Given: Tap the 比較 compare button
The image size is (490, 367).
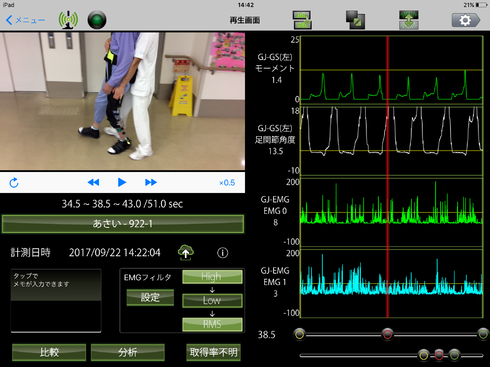Looking at the screenshot, I should click(x=49, y=352).
